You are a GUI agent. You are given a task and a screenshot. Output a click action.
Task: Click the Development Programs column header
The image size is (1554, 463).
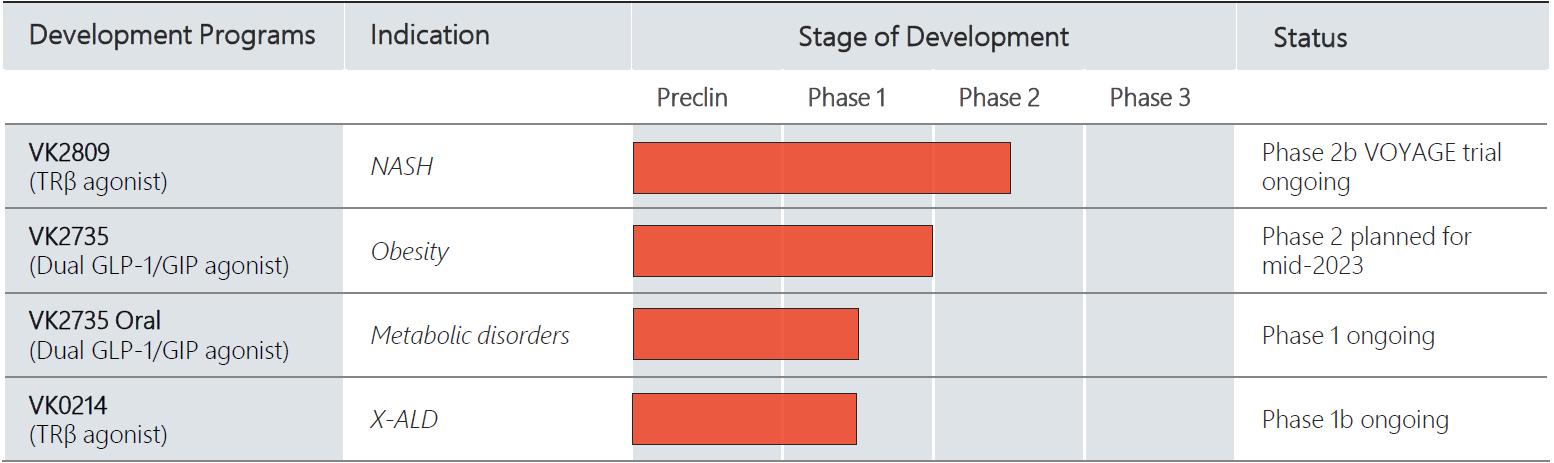[x=172, y=36]
